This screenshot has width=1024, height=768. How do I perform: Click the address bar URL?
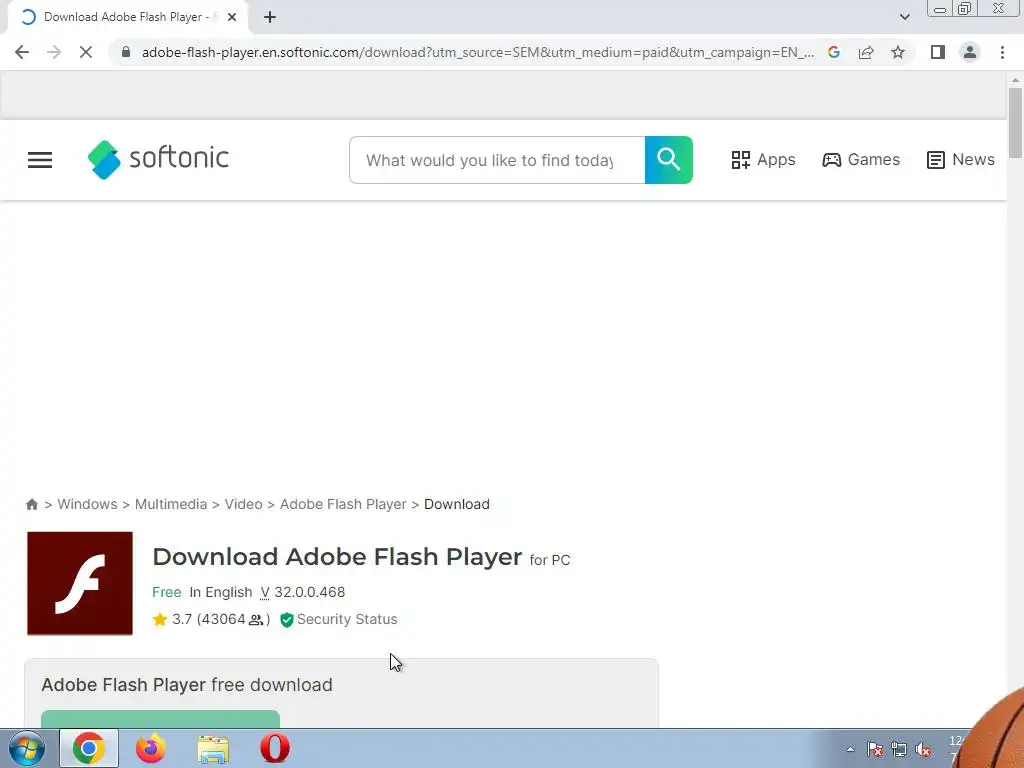(x=477, y=52)
